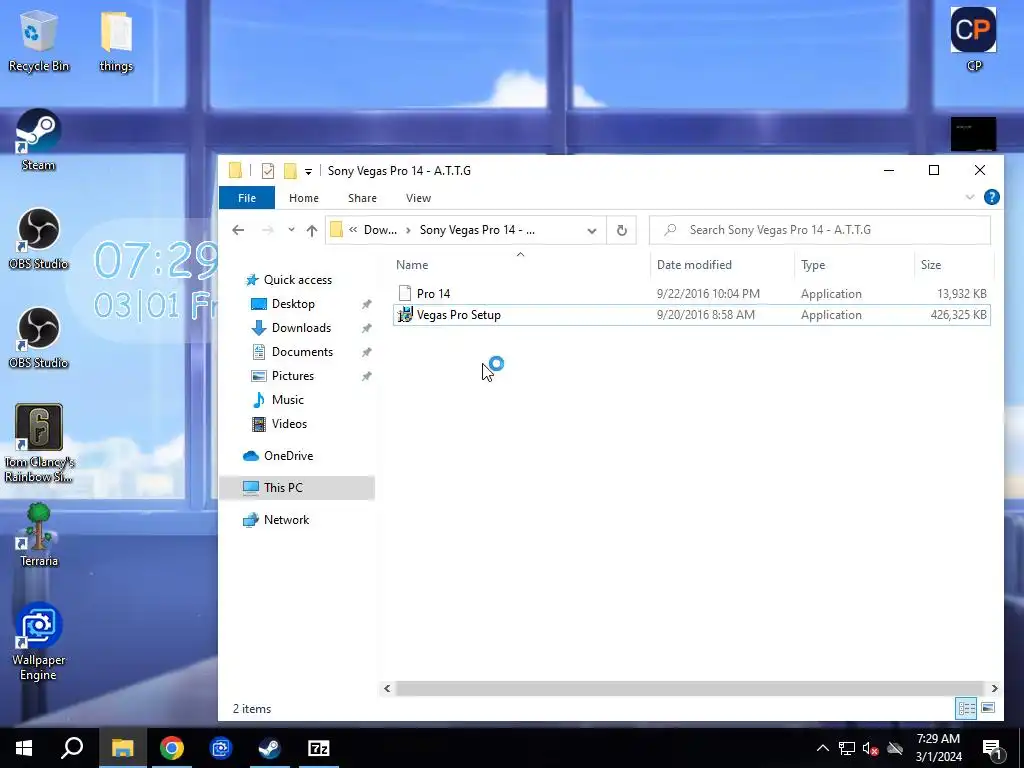Screen dimensions: 1024x768
Task: Open 7-Zip from the taskbar
Action: point(319,748)
